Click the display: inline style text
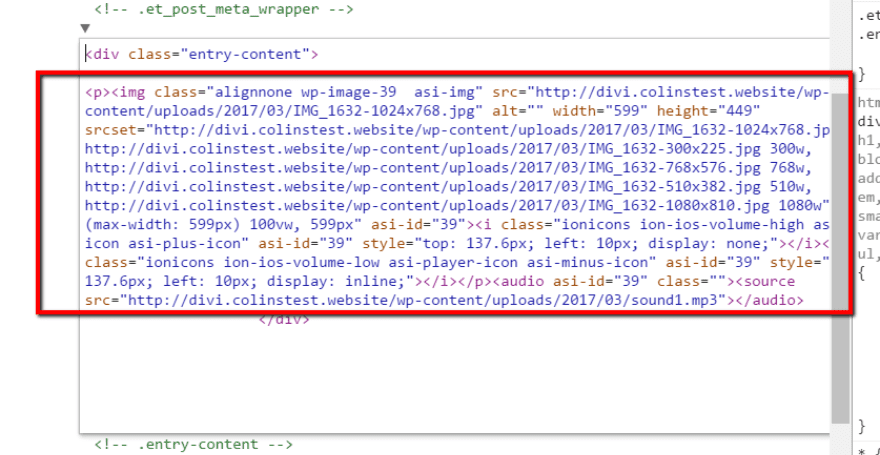Viewport: 880px width, 455px height. click(x=337, y=281)
